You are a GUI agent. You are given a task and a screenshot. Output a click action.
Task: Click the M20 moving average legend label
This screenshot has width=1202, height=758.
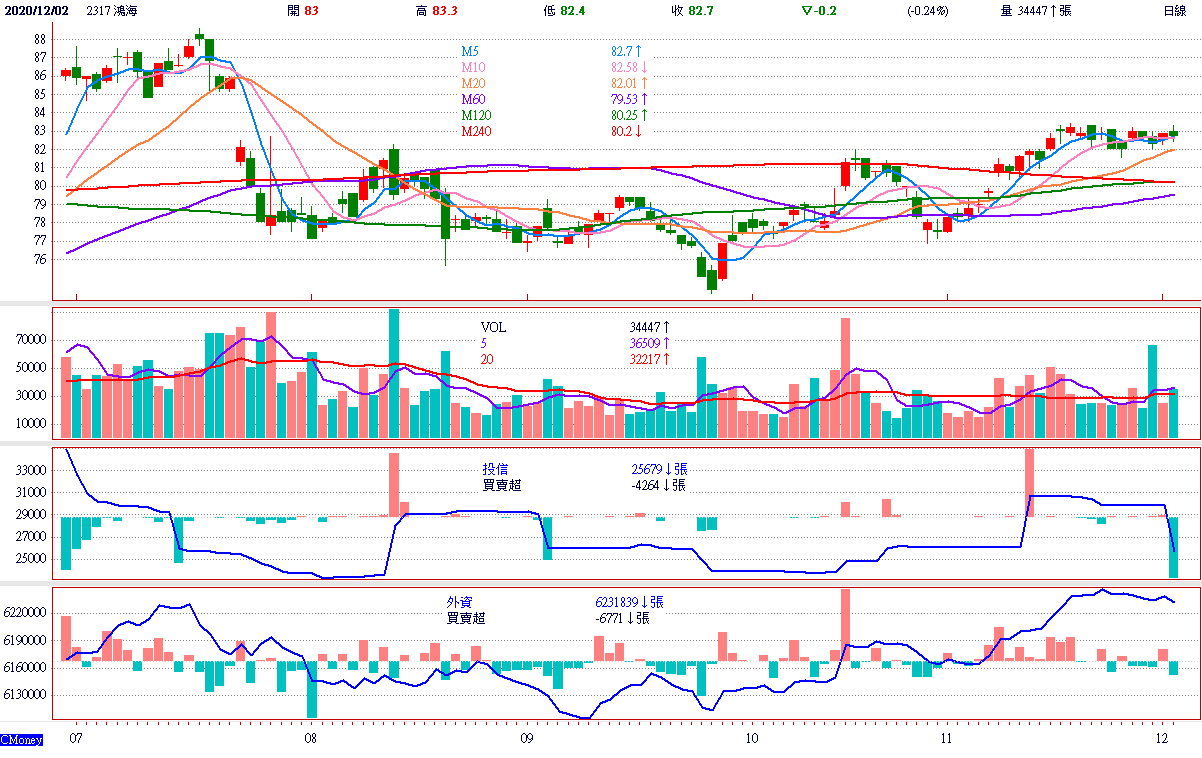pos(473,83)
